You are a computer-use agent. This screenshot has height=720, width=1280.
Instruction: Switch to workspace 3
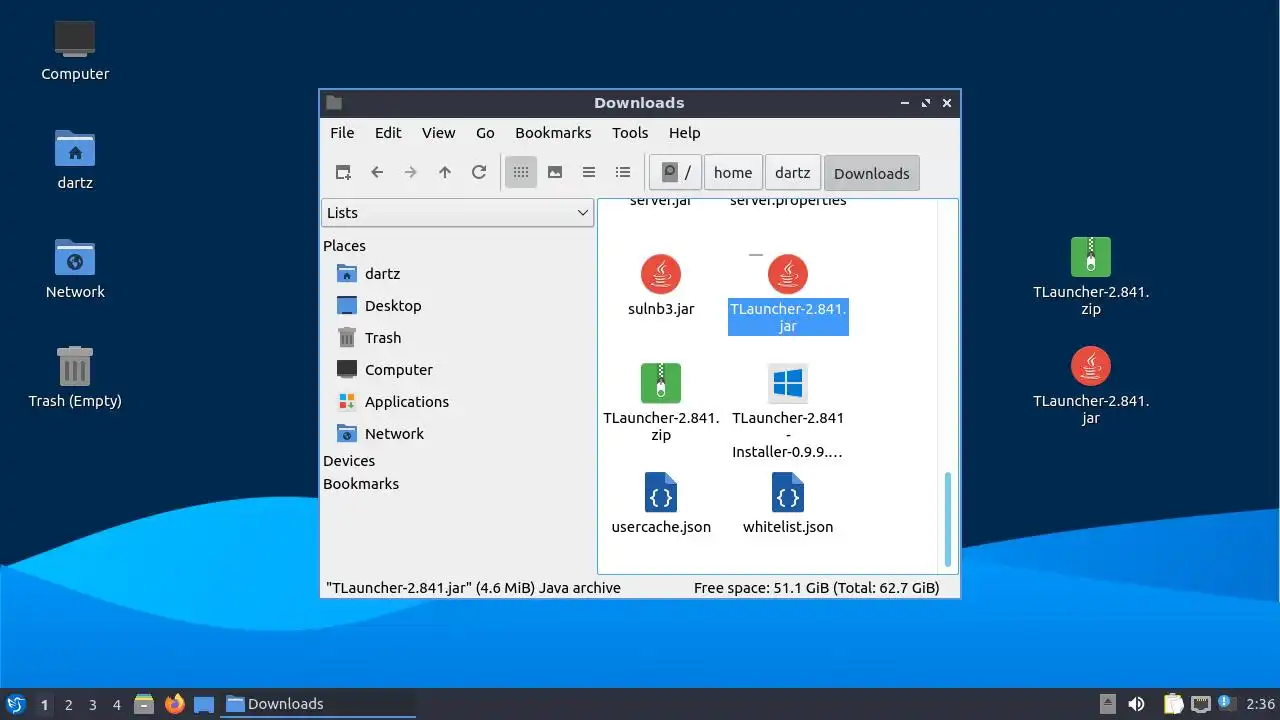point(93,705)
